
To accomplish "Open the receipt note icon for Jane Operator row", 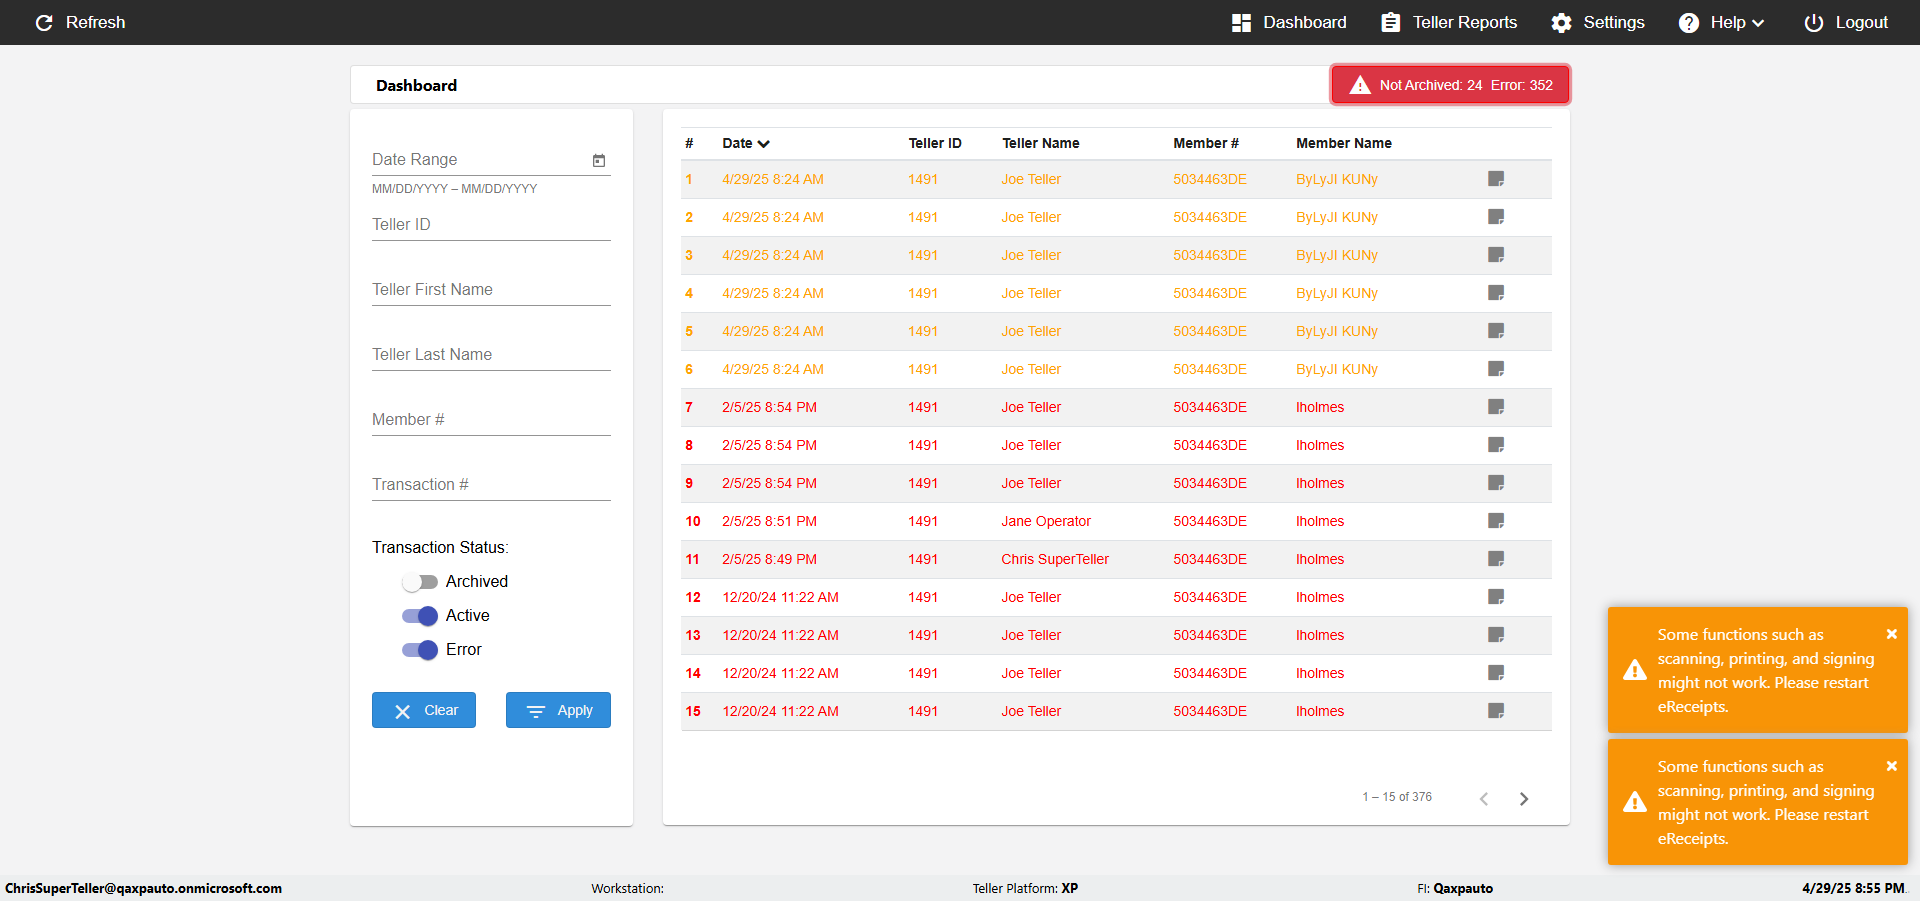I will pyautogui.click(x=1496, y=521).
